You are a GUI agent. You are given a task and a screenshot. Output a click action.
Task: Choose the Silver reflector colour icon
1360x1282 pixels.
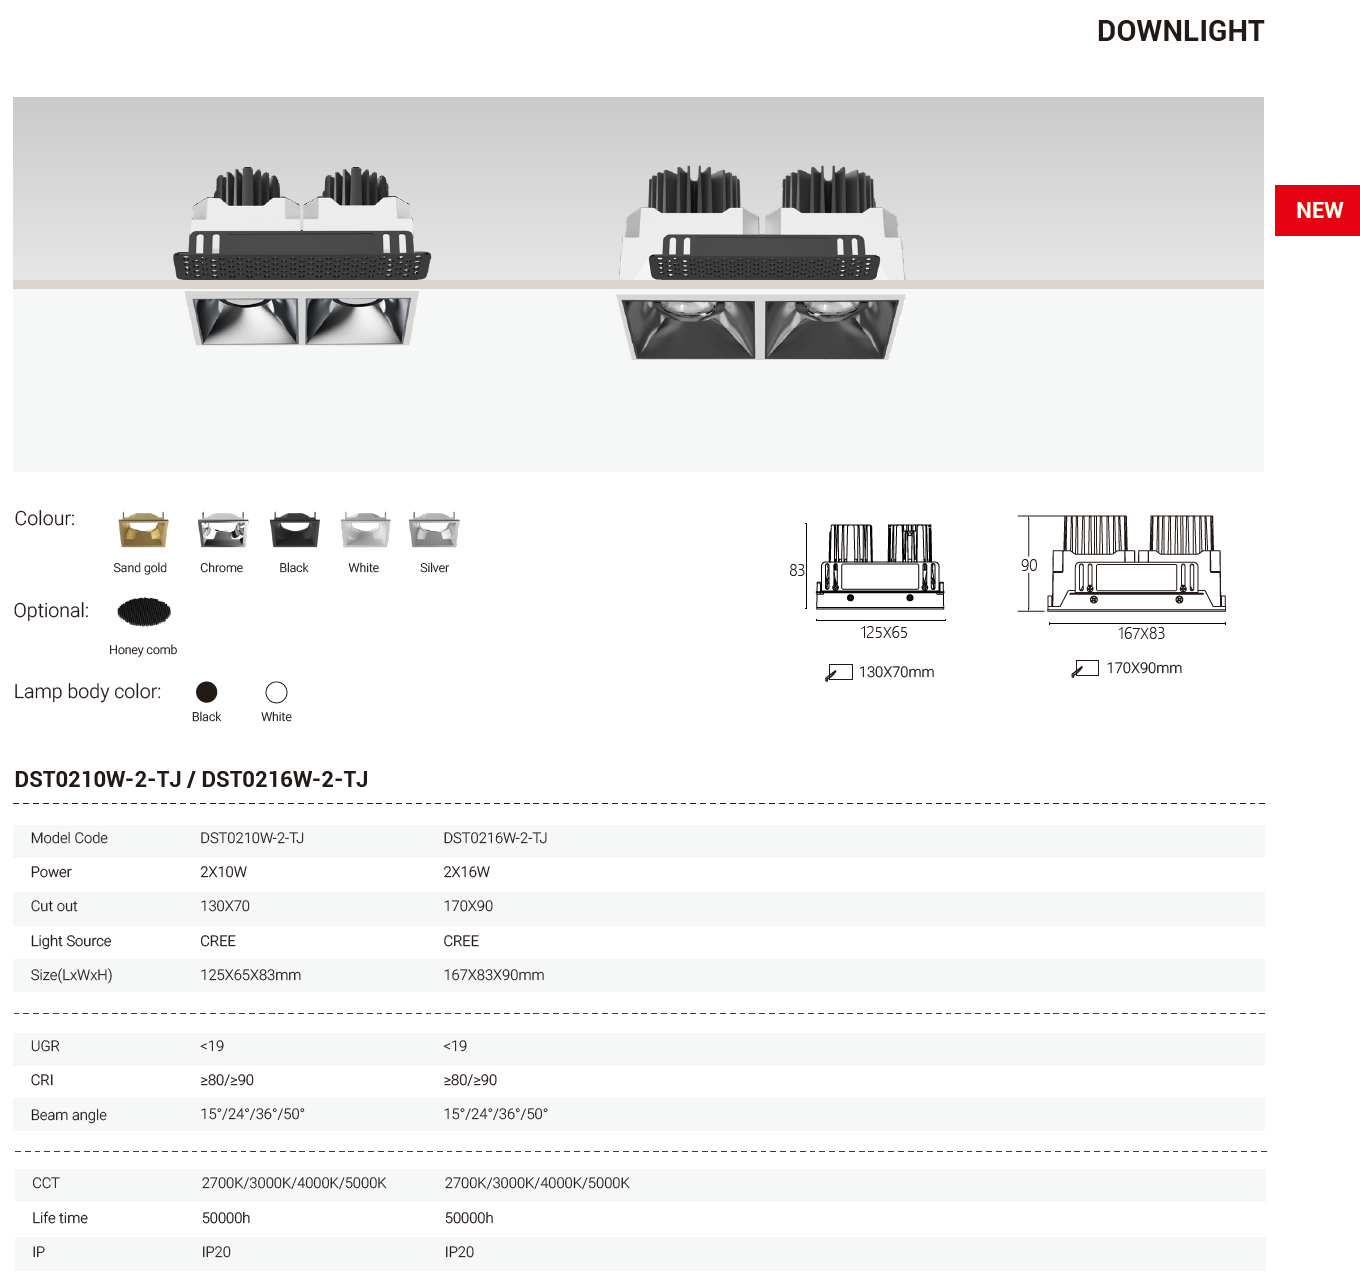(434, 530)
